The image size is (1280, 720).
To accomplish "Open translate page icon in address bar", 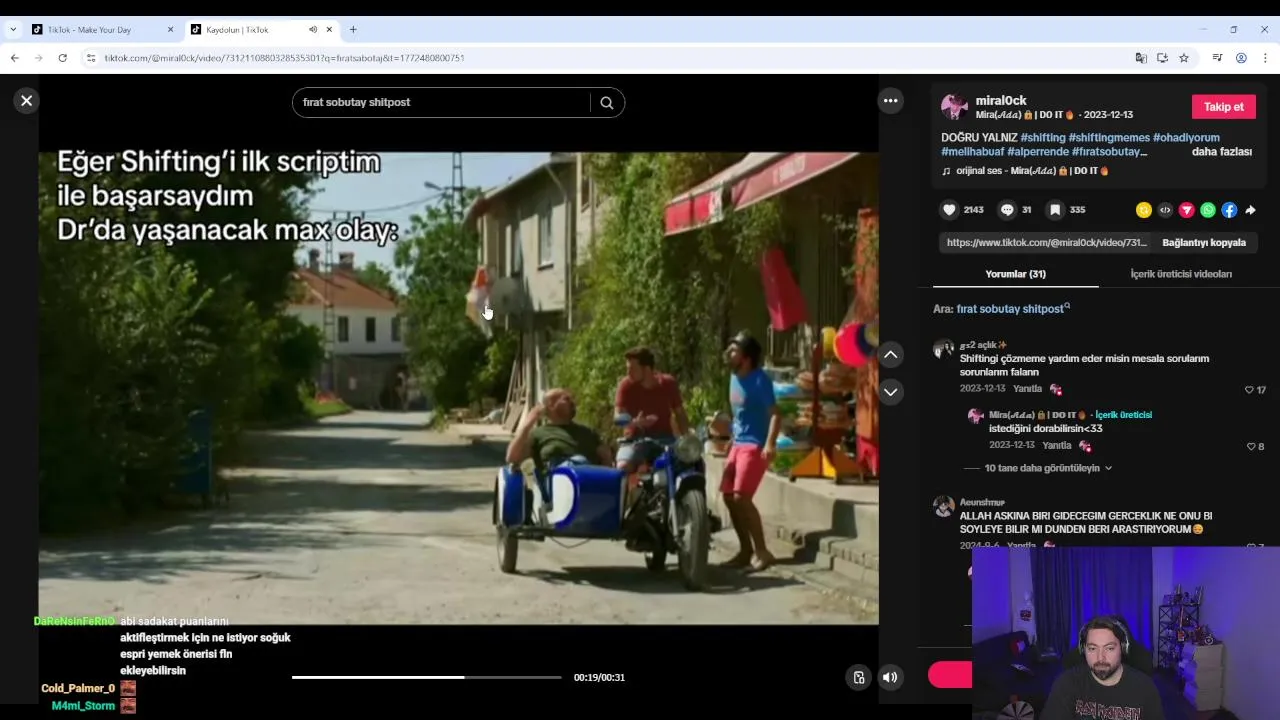I will [1141, 58].
